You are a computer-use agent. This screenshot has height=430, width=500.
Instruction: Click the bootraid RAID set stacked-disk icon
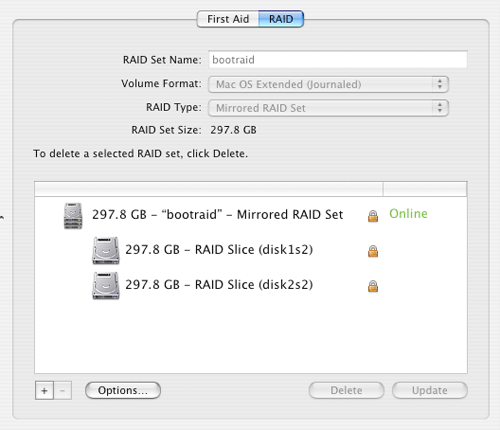73,216
